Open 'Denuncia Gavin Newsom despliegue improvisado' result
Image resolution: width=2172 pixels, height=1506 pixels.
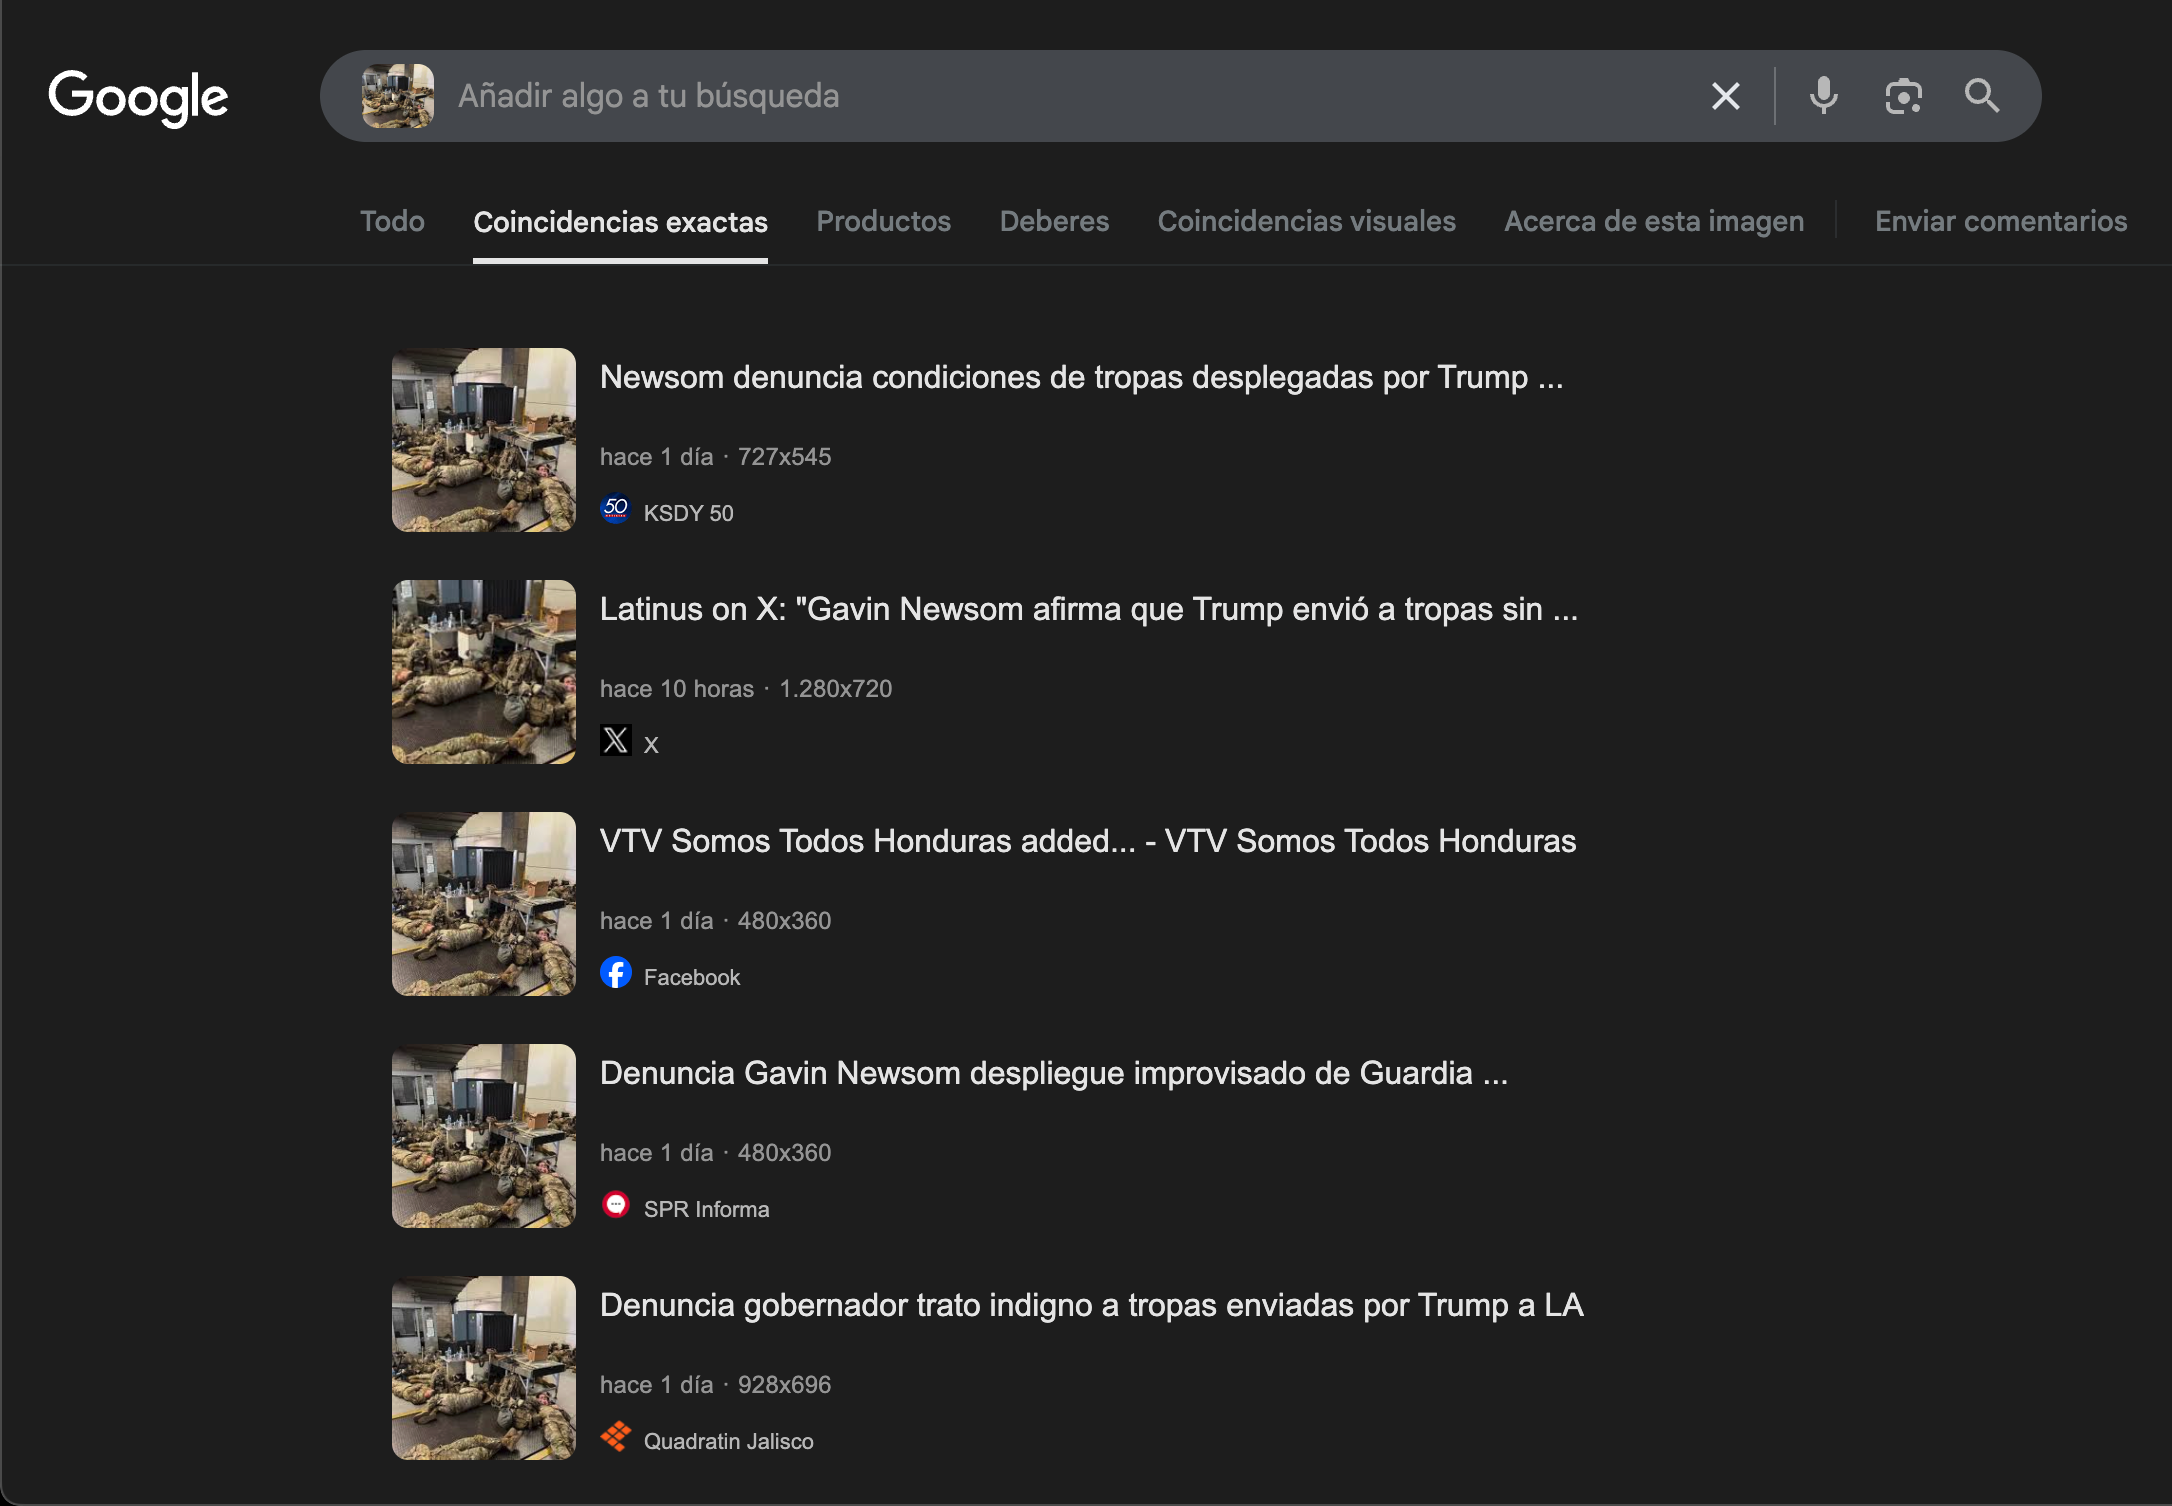point(1054,1073)
